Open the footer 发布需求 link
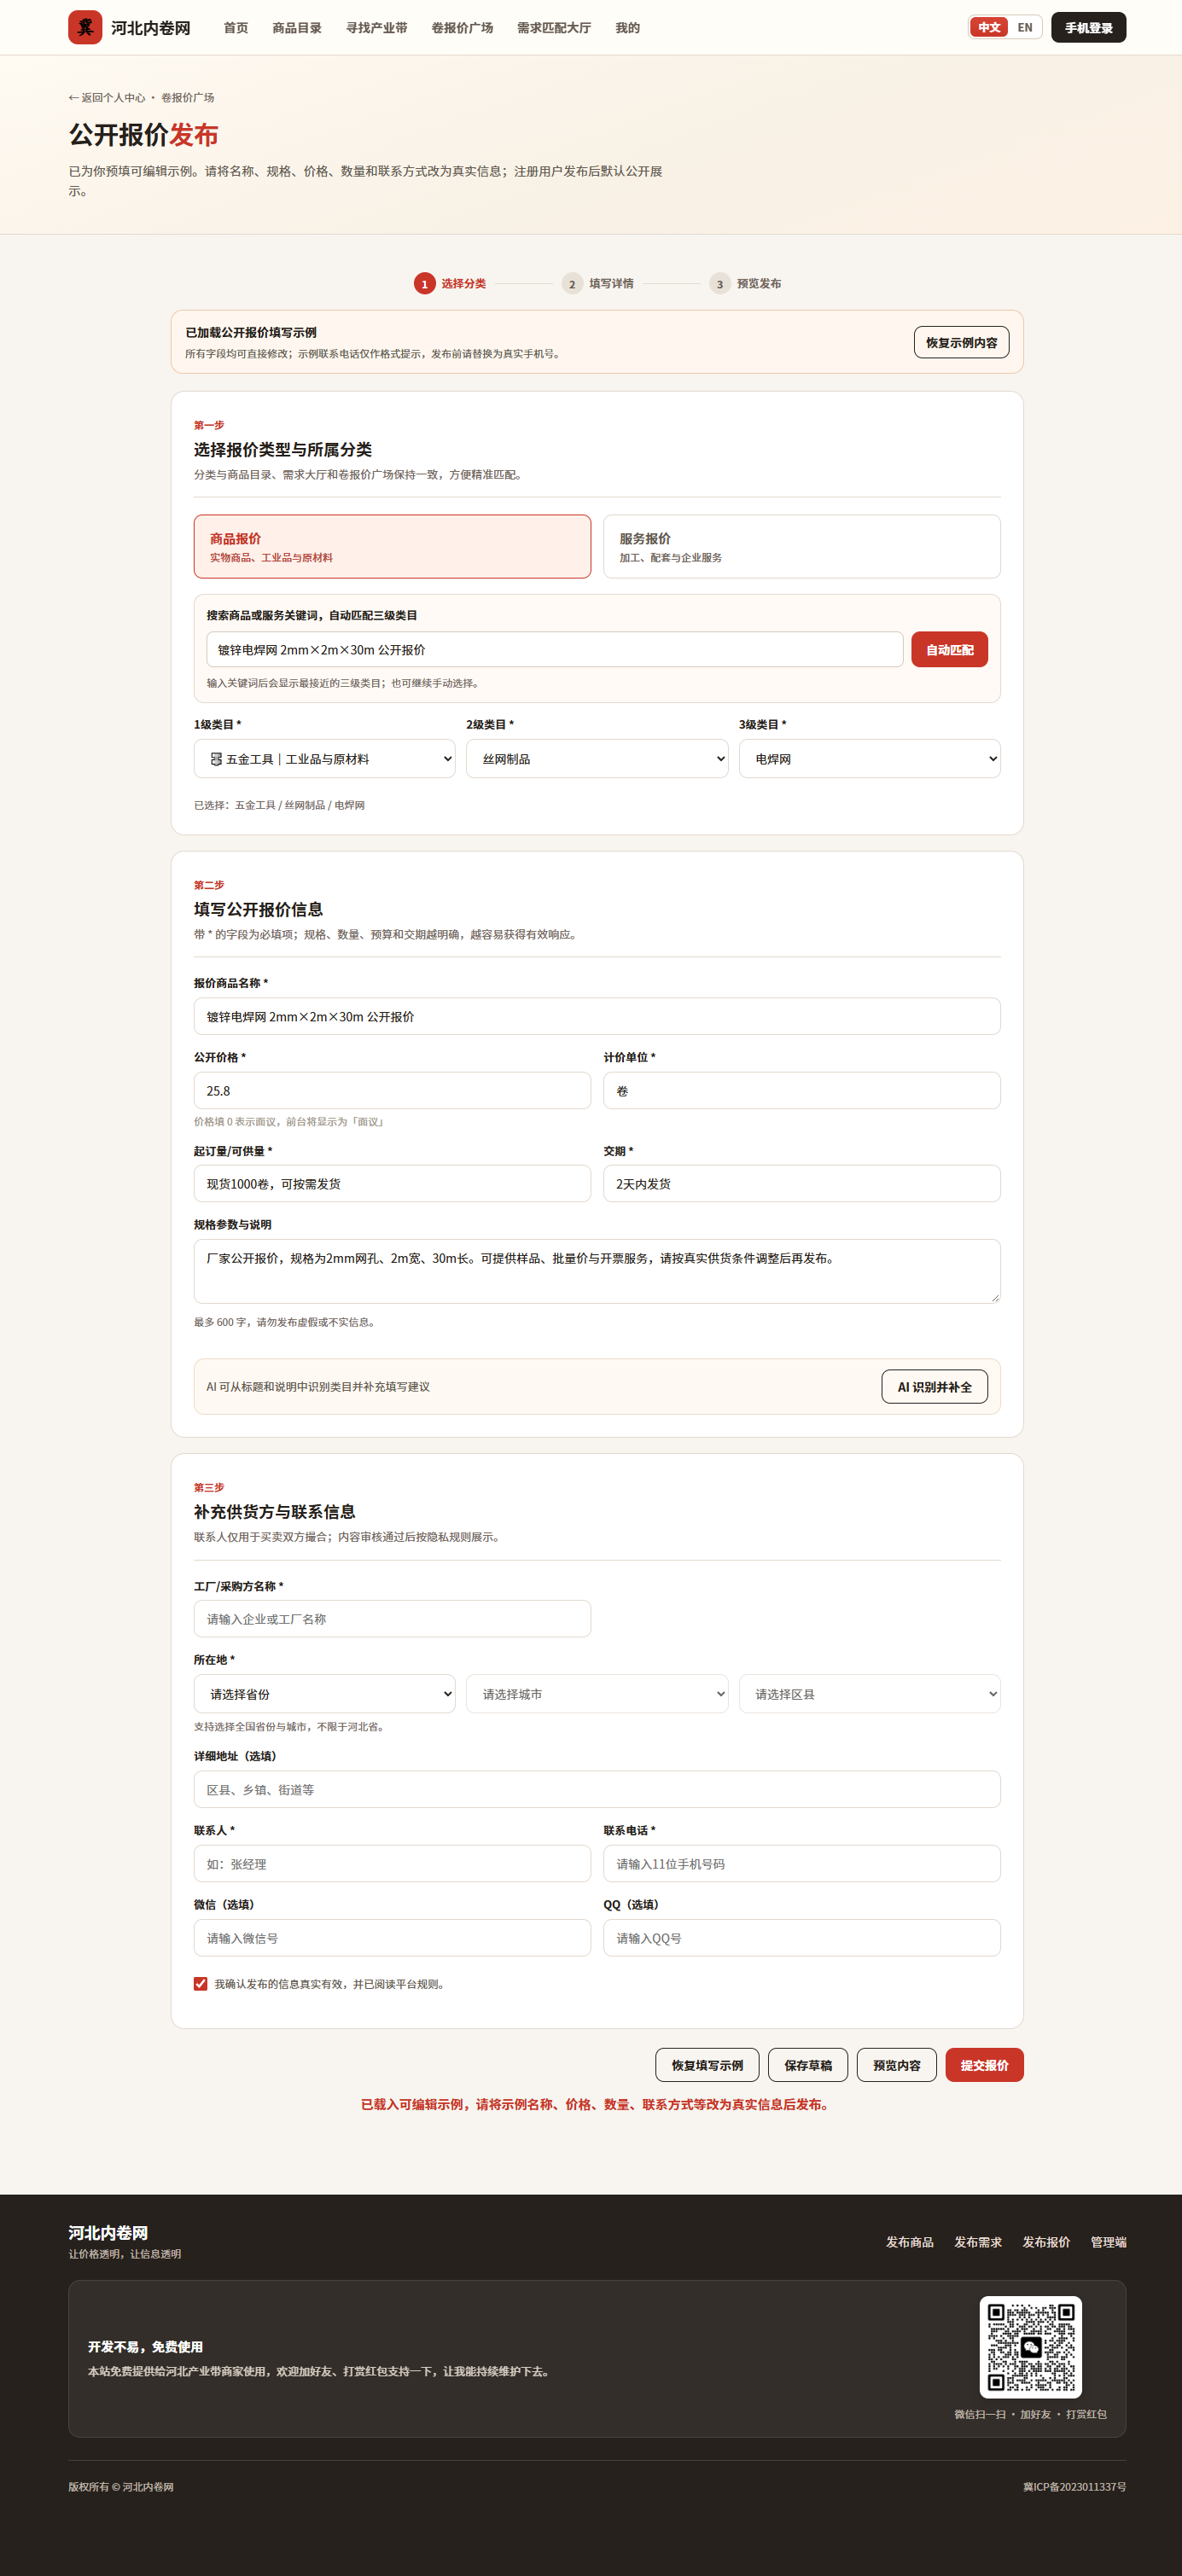Screen dimensions: 1182x2576 point(977,2241)
